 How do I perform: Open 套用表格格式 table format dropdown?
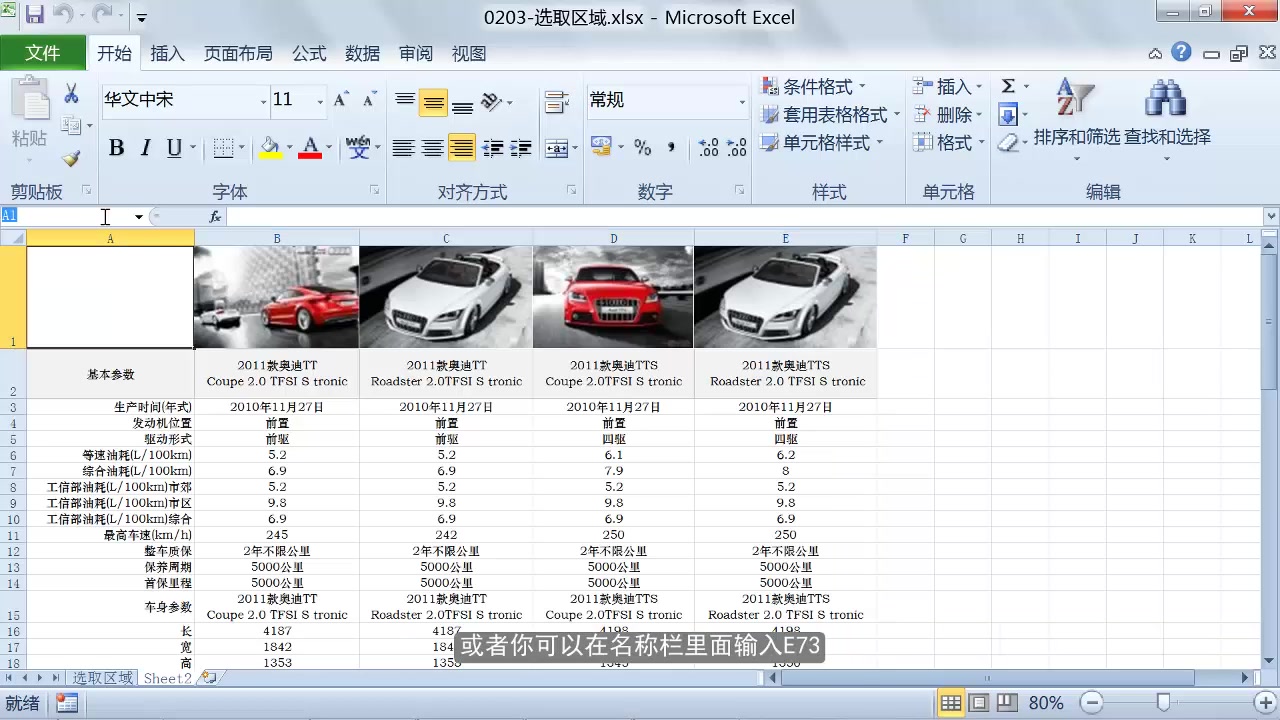[x=830, y=115]
